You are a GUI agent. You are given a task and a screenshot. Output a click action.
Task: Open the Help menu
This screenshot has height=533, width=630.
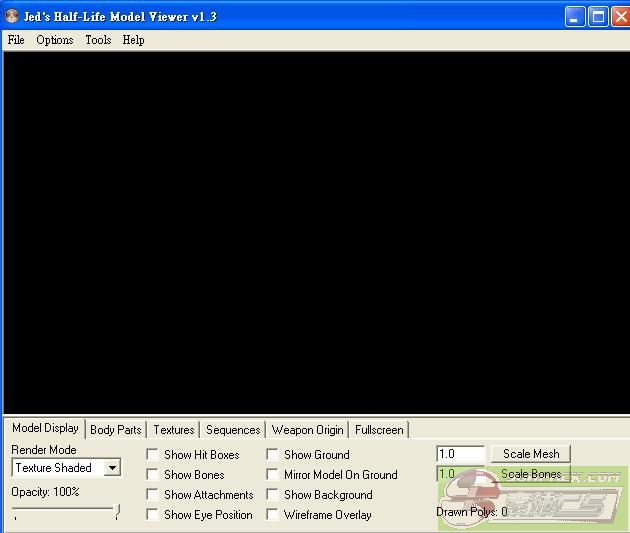pyautogui.click(x=133, y=40)
